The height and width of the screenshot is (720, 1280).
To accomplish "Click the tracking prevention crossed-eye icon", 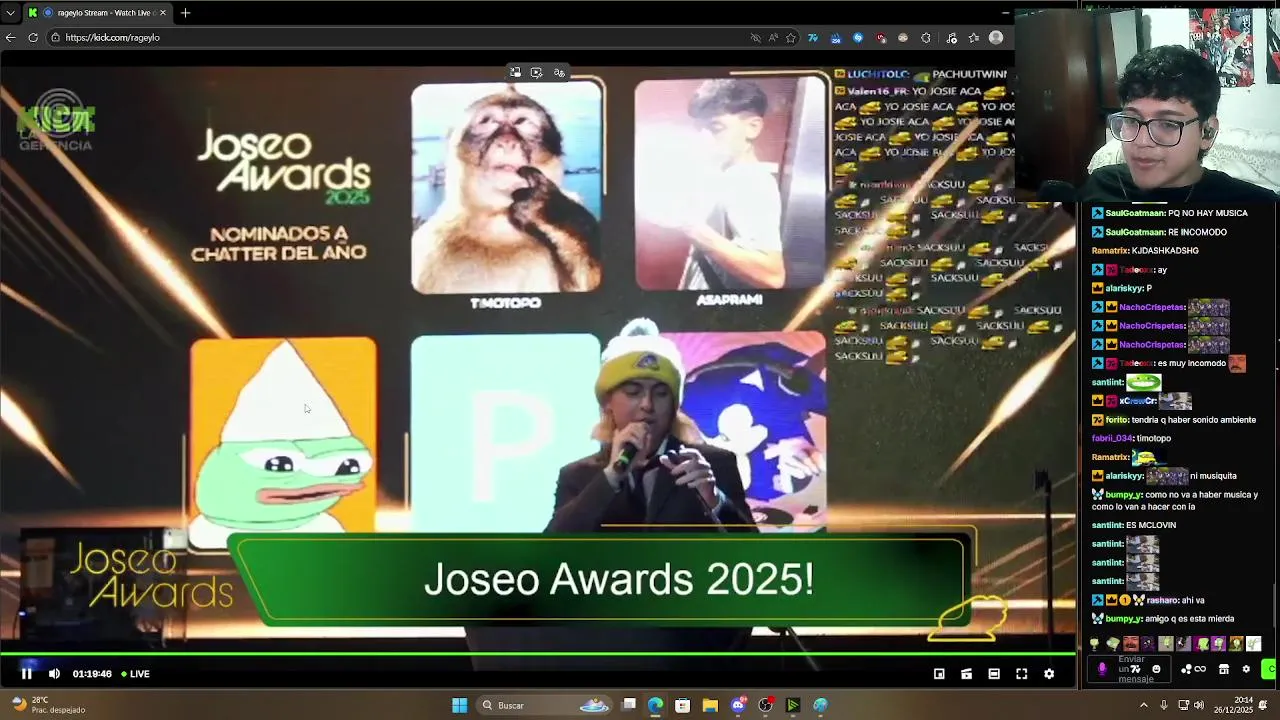I will pos(755,38).
